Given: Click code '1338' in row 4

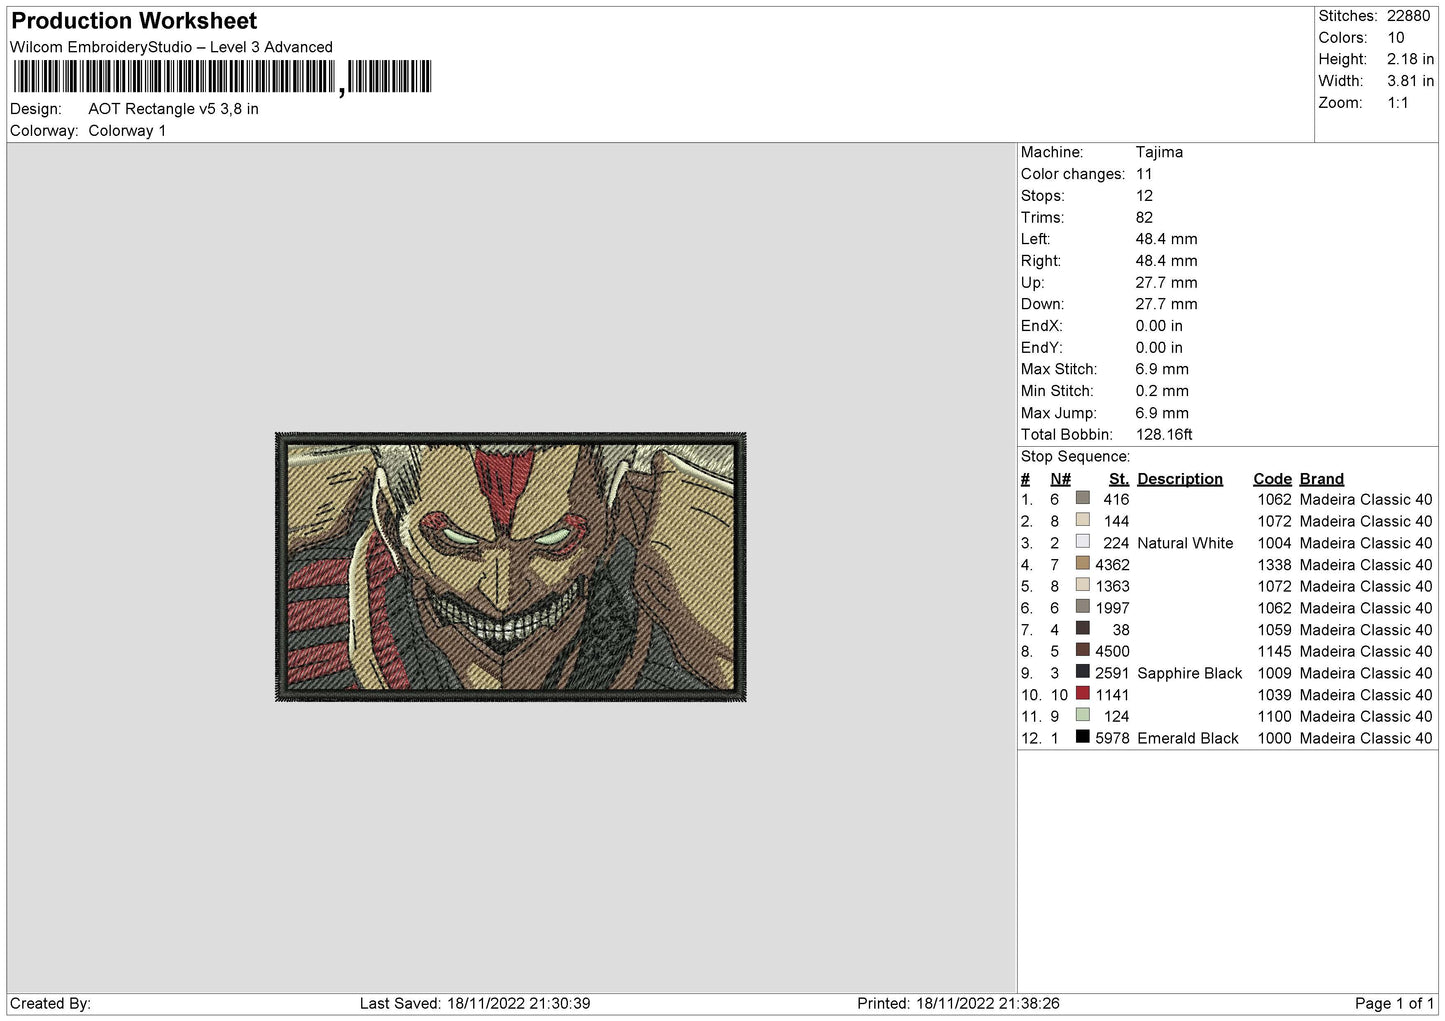Looking at the screenshot, I should point(1274,565).
